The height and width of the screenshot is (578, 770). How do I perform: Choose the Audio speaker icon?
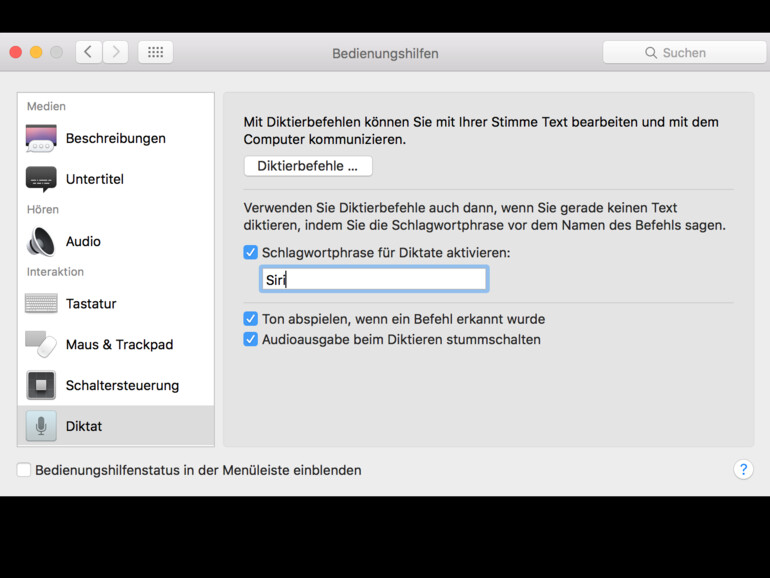point(41,242)
